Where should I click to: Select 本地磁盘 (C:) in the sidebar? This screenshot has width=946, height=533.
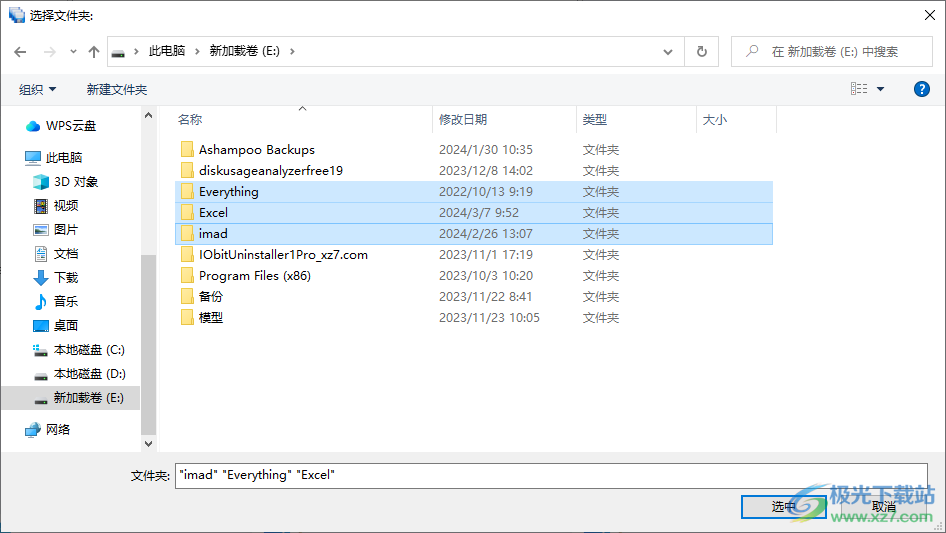coord(78,349)
